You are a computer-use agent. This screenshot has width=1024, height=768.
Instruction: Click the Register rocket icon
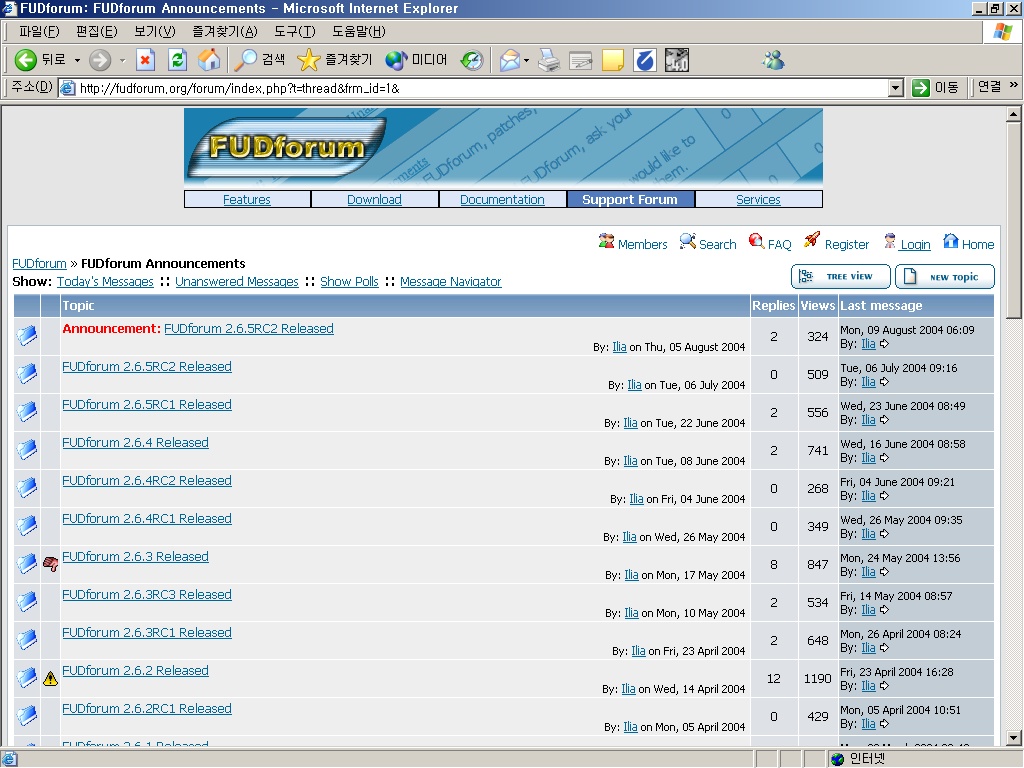(812, 240)
